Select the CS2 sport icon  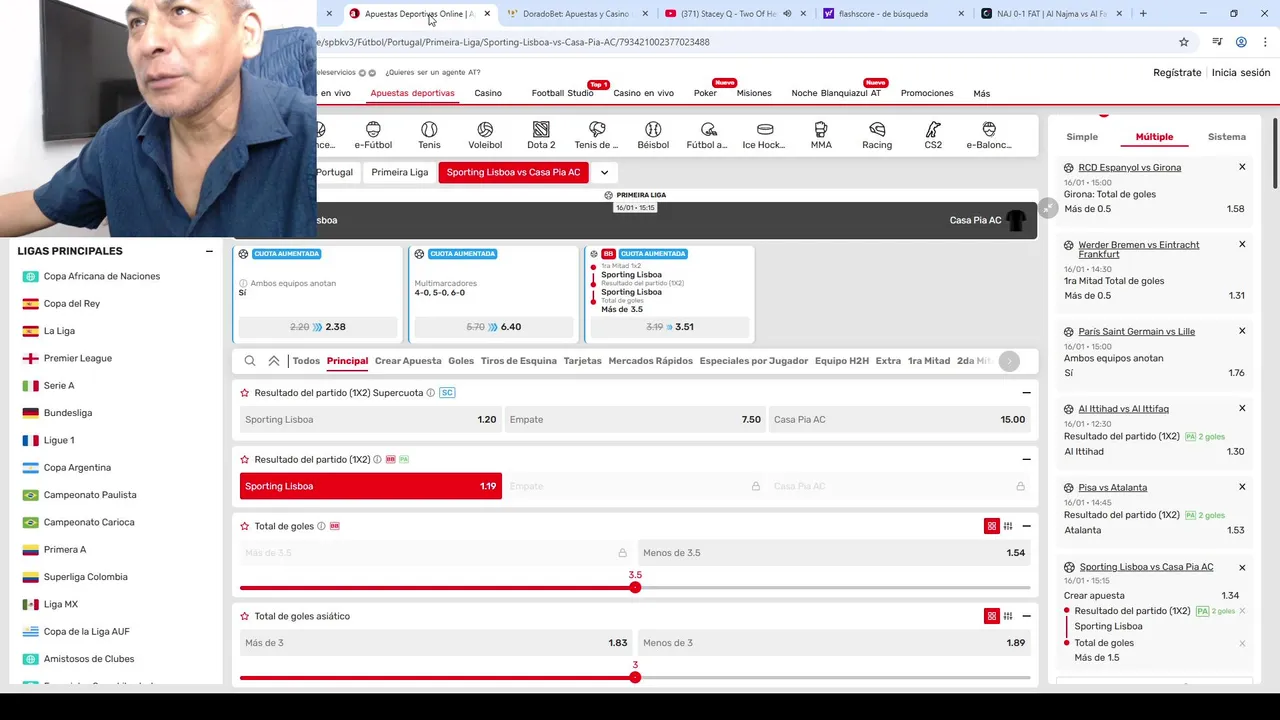tap(933, 135)
